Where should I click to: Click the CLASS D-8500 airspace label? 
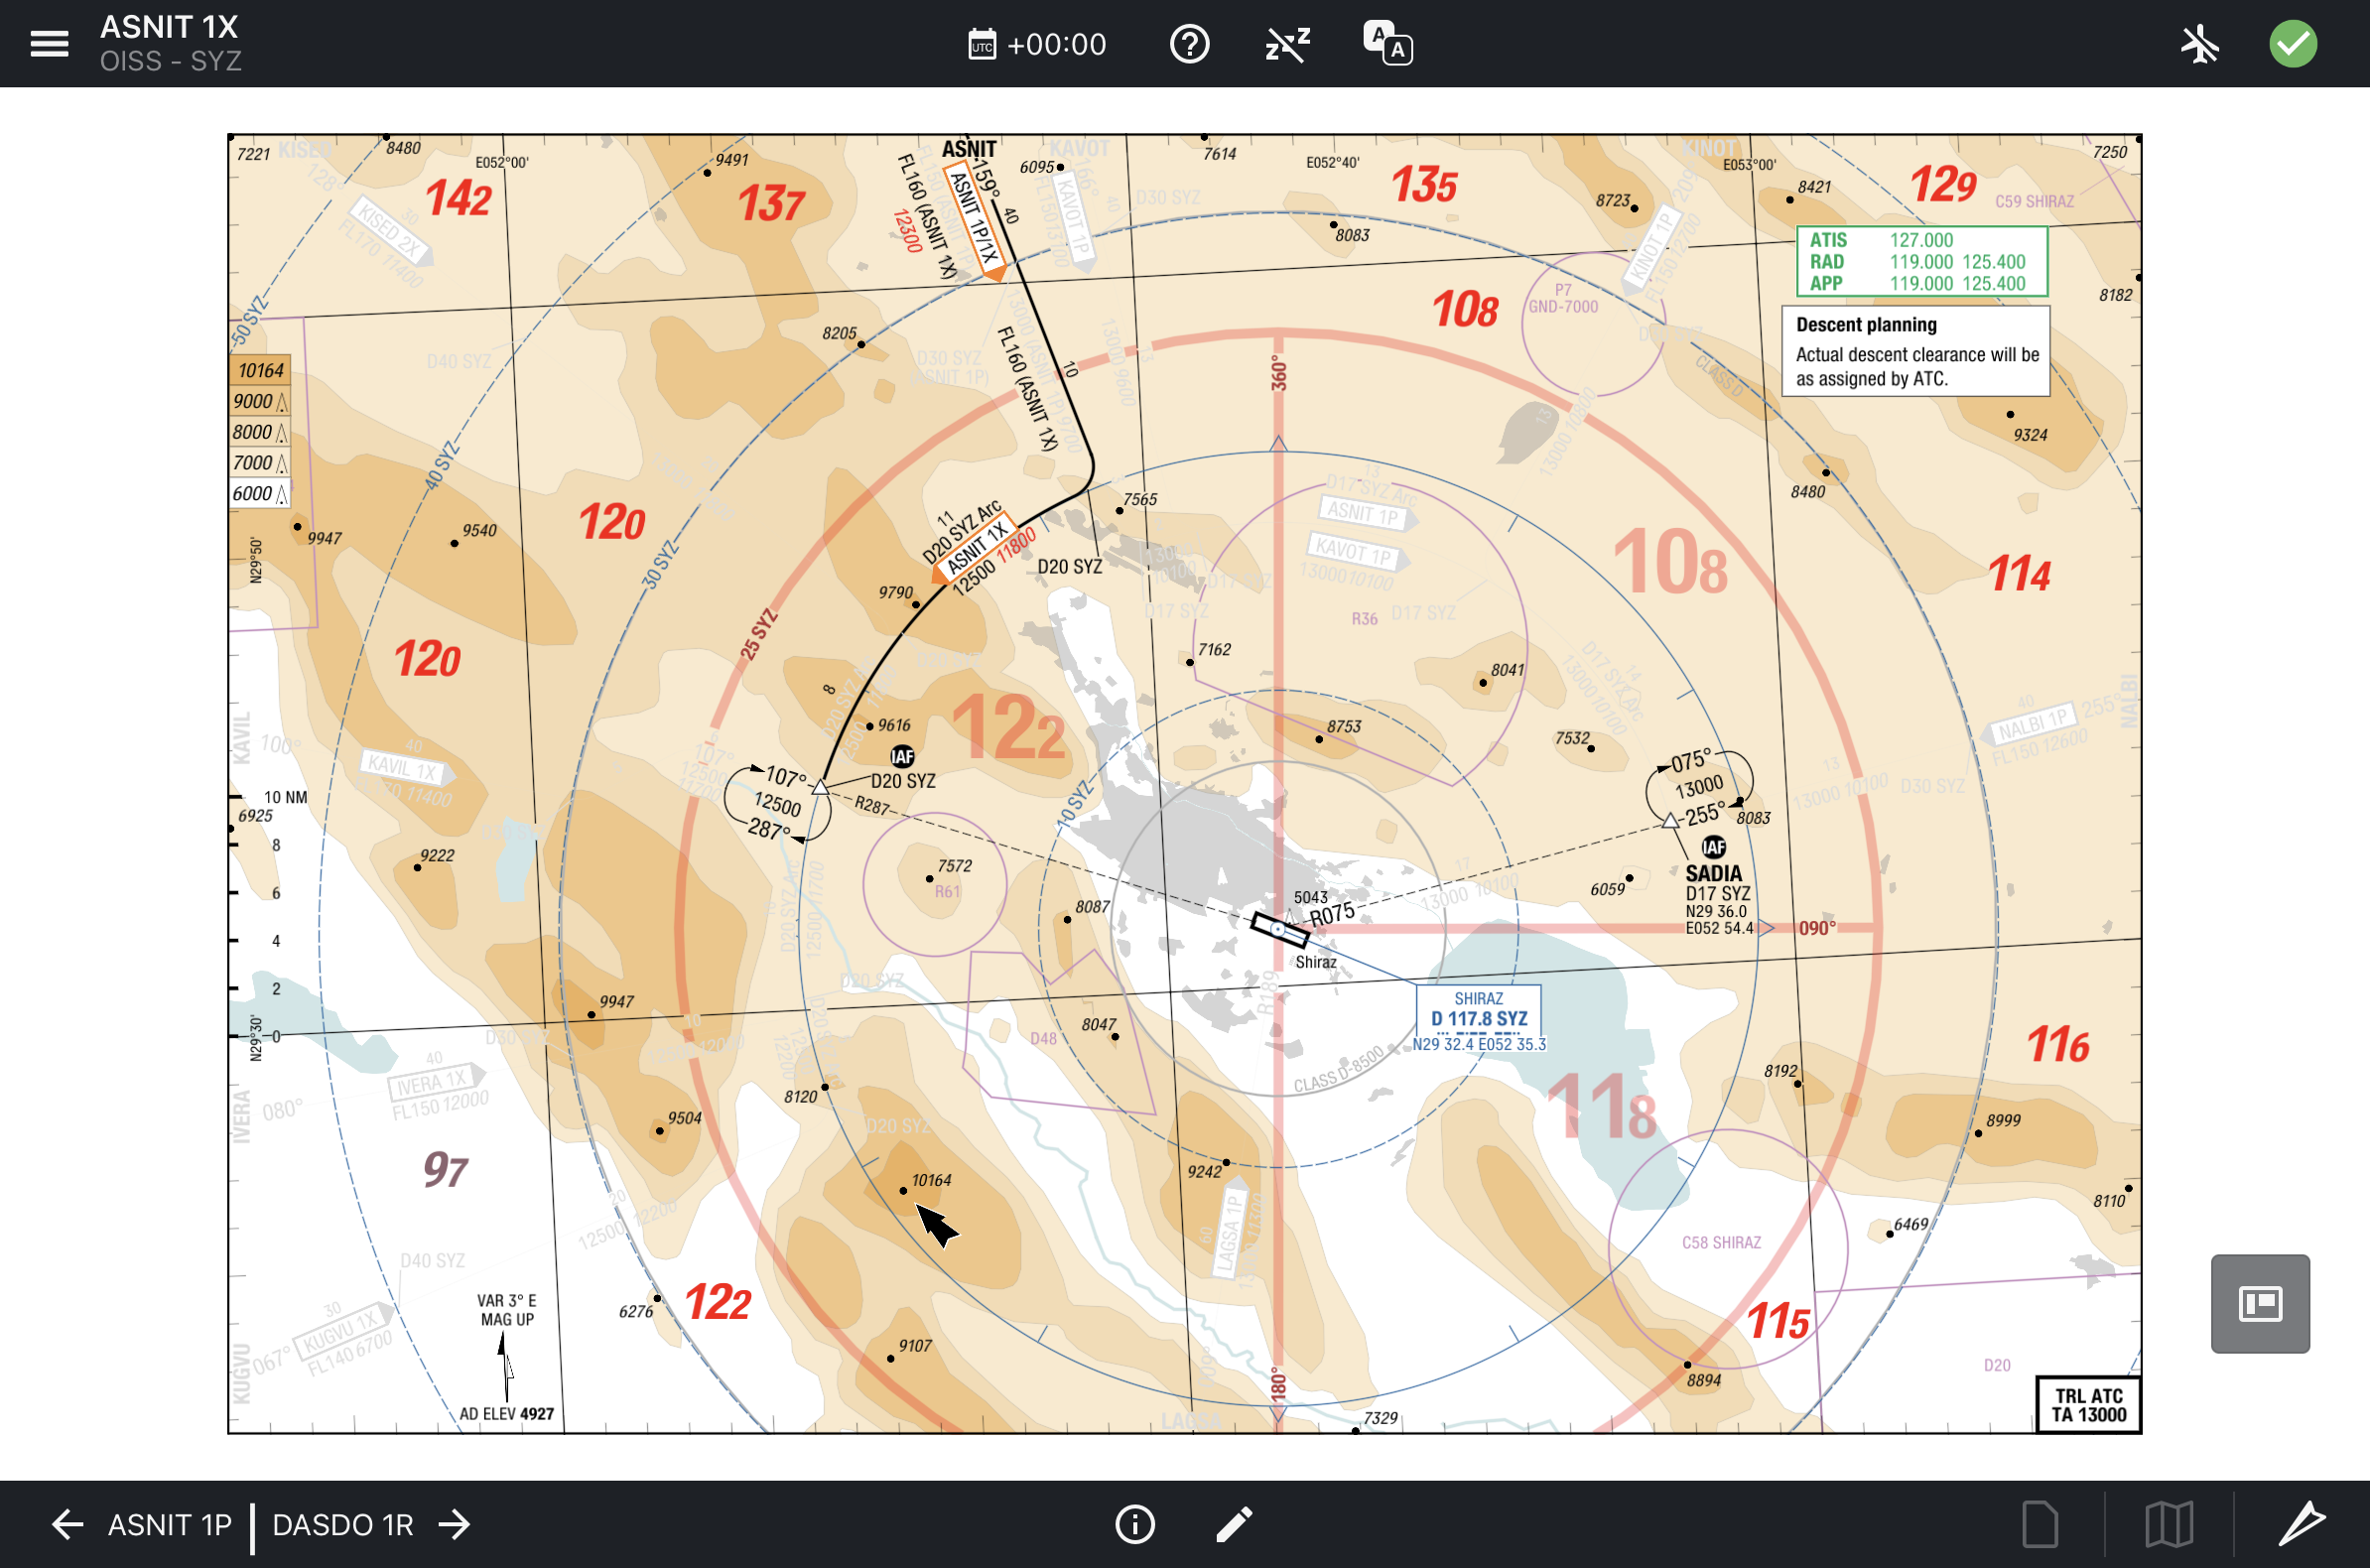click(x=1338, y=1069)
